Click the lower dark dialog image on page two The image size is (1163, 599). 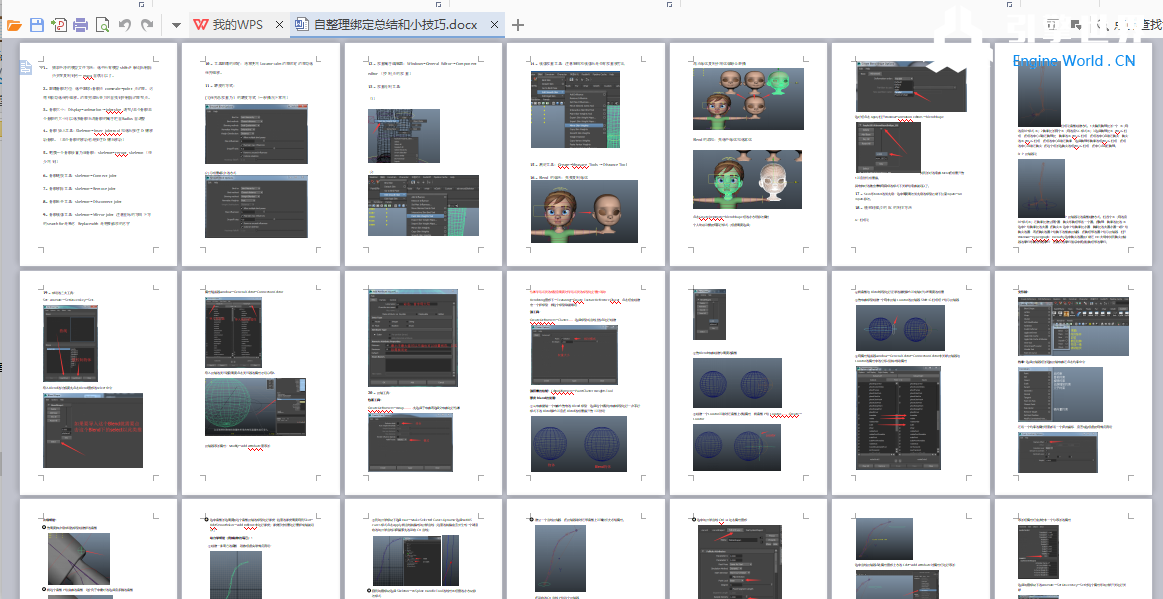point(256,205)
